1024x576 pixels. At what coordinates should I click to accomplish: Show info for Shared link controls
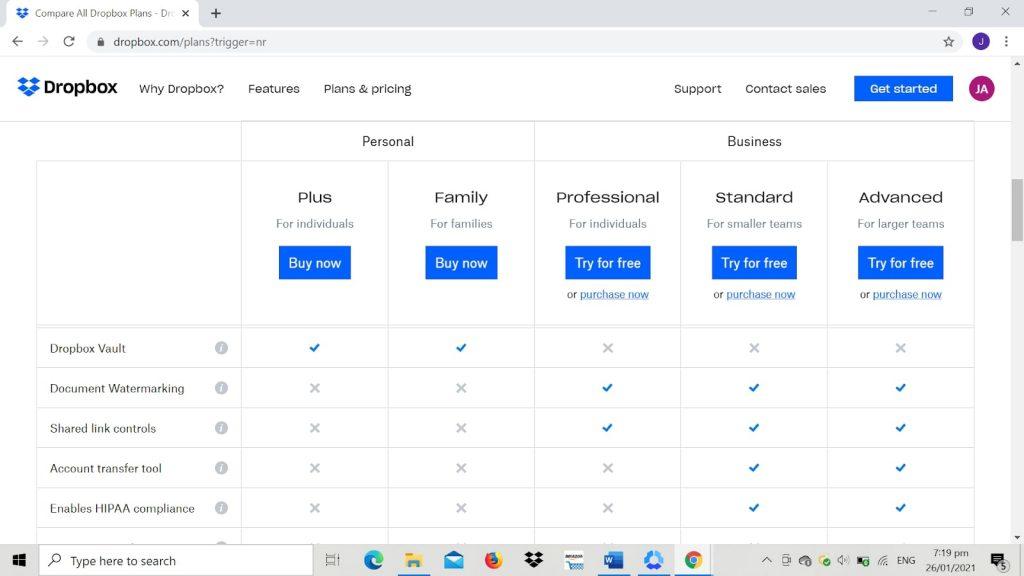point(221,428)
